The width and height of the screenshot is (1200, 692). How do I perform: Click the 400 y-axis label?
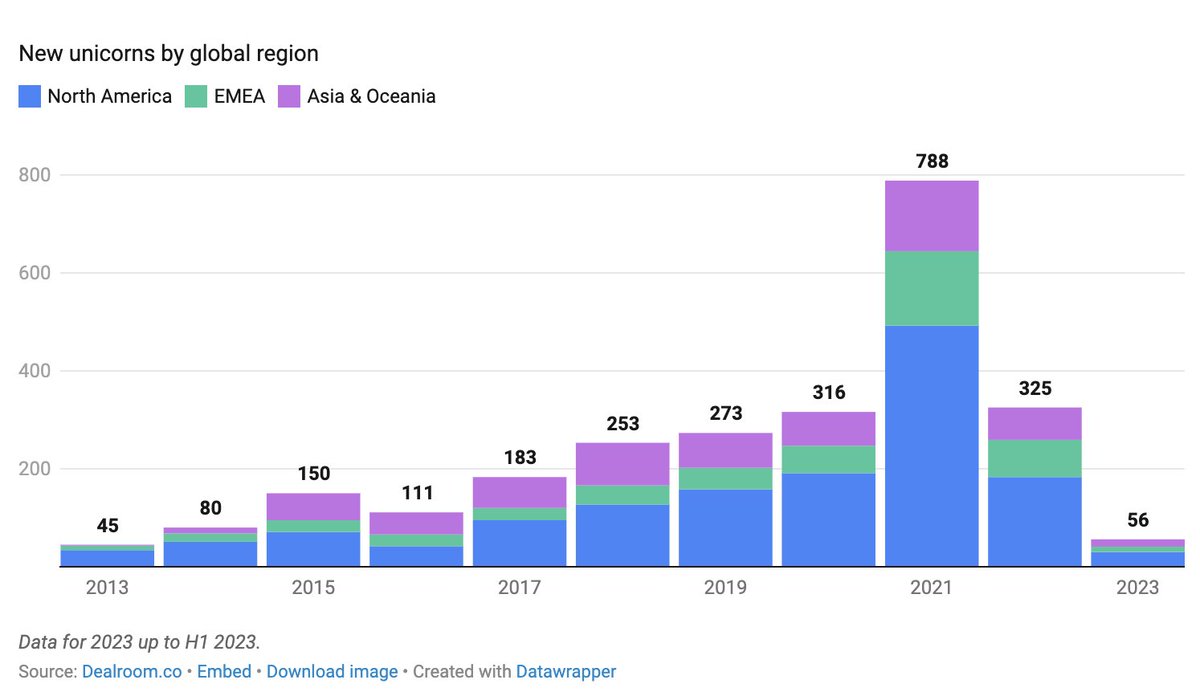coord(35,371)
